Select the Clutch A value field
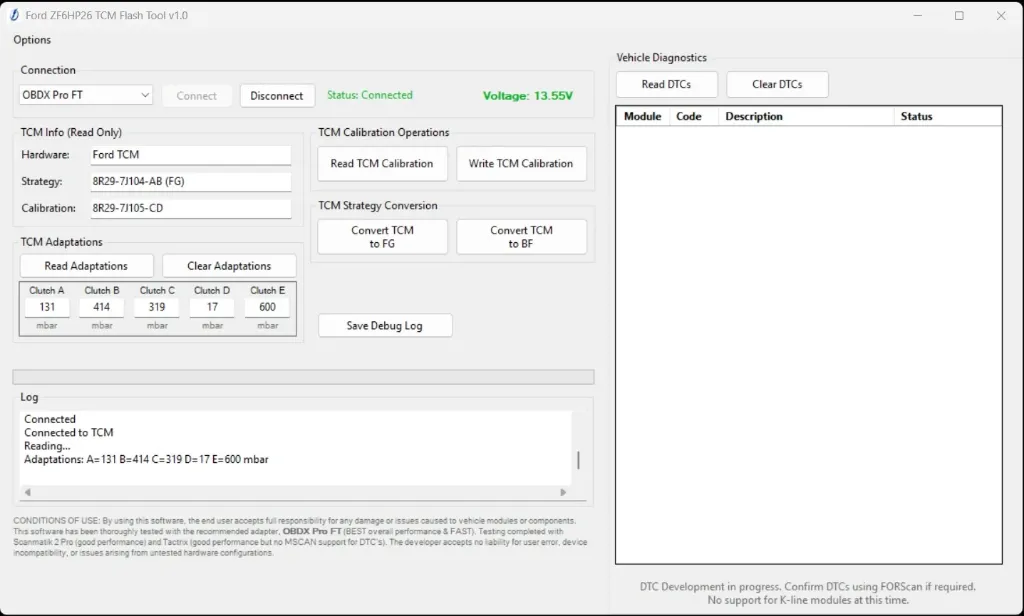 point(47,307)
